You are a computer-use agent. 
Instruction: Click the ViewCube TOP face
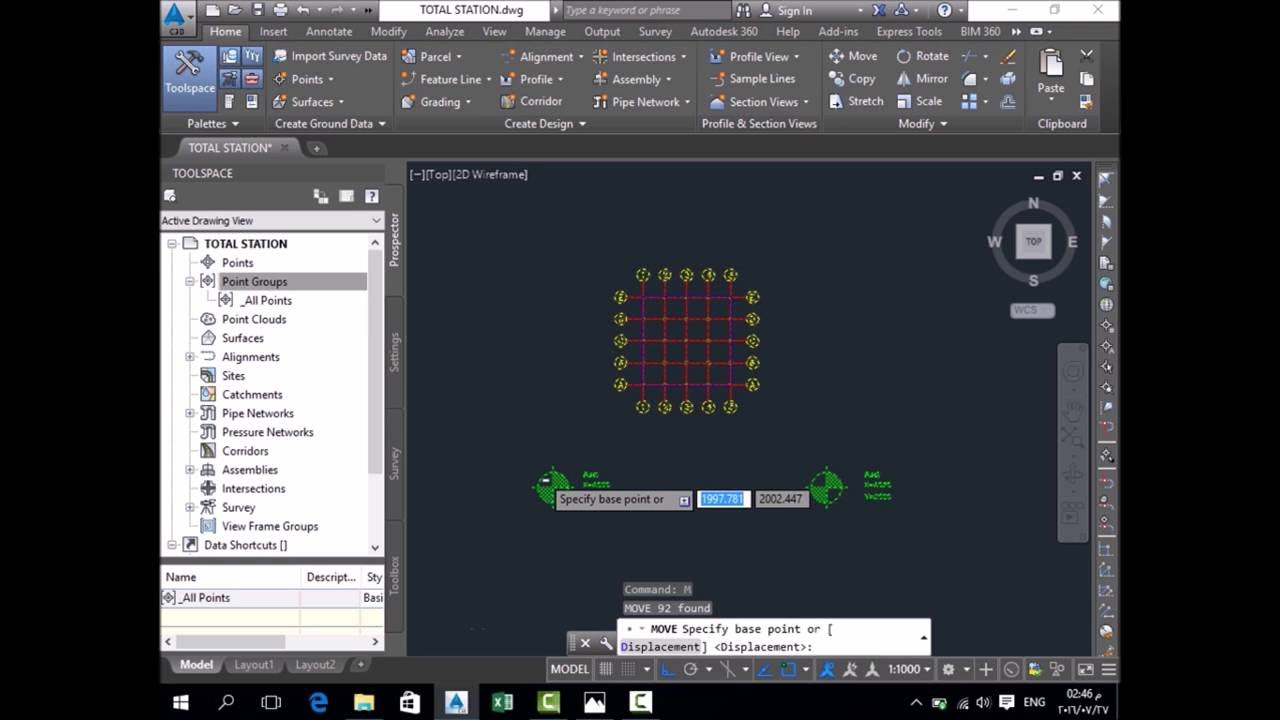(x=1033, y=241)
